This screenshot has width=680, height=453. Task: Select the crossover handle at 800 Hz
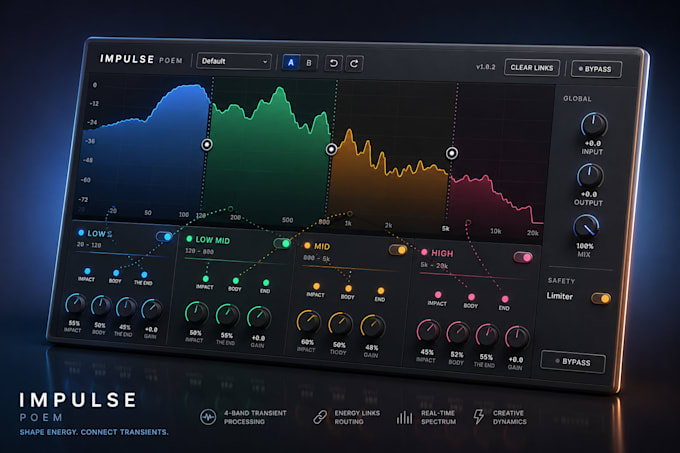point(331,149)
